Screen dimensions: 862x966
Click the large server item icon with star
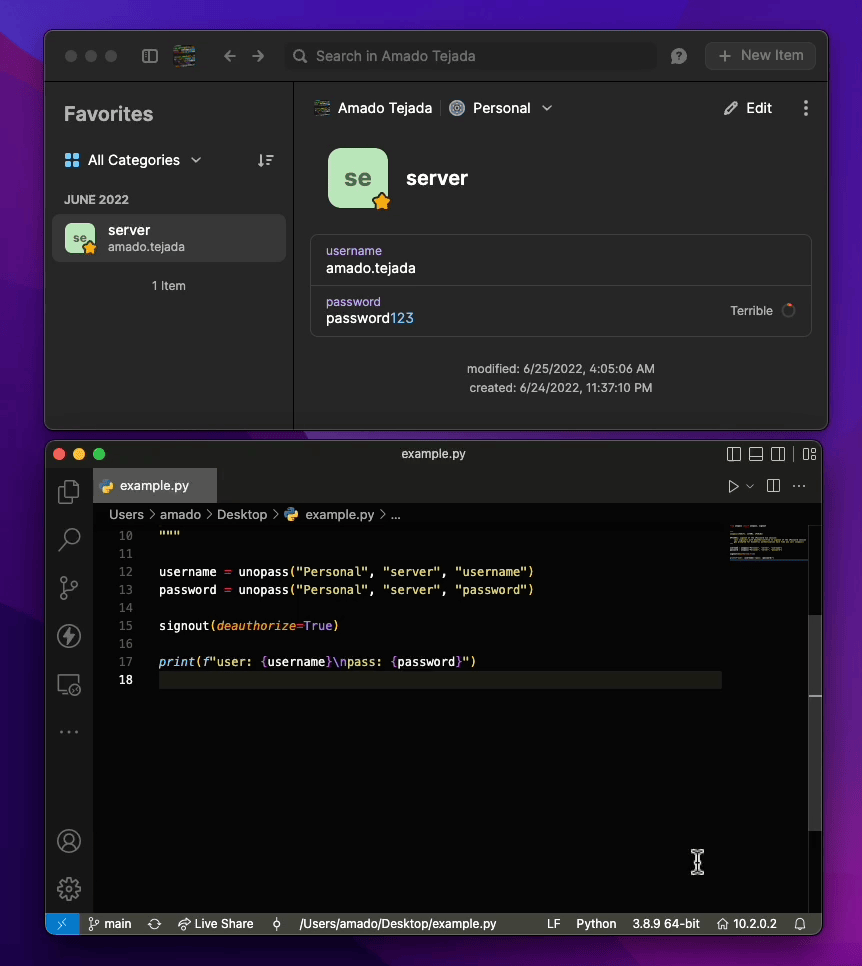pyautogui.click(x=359, y=178)
